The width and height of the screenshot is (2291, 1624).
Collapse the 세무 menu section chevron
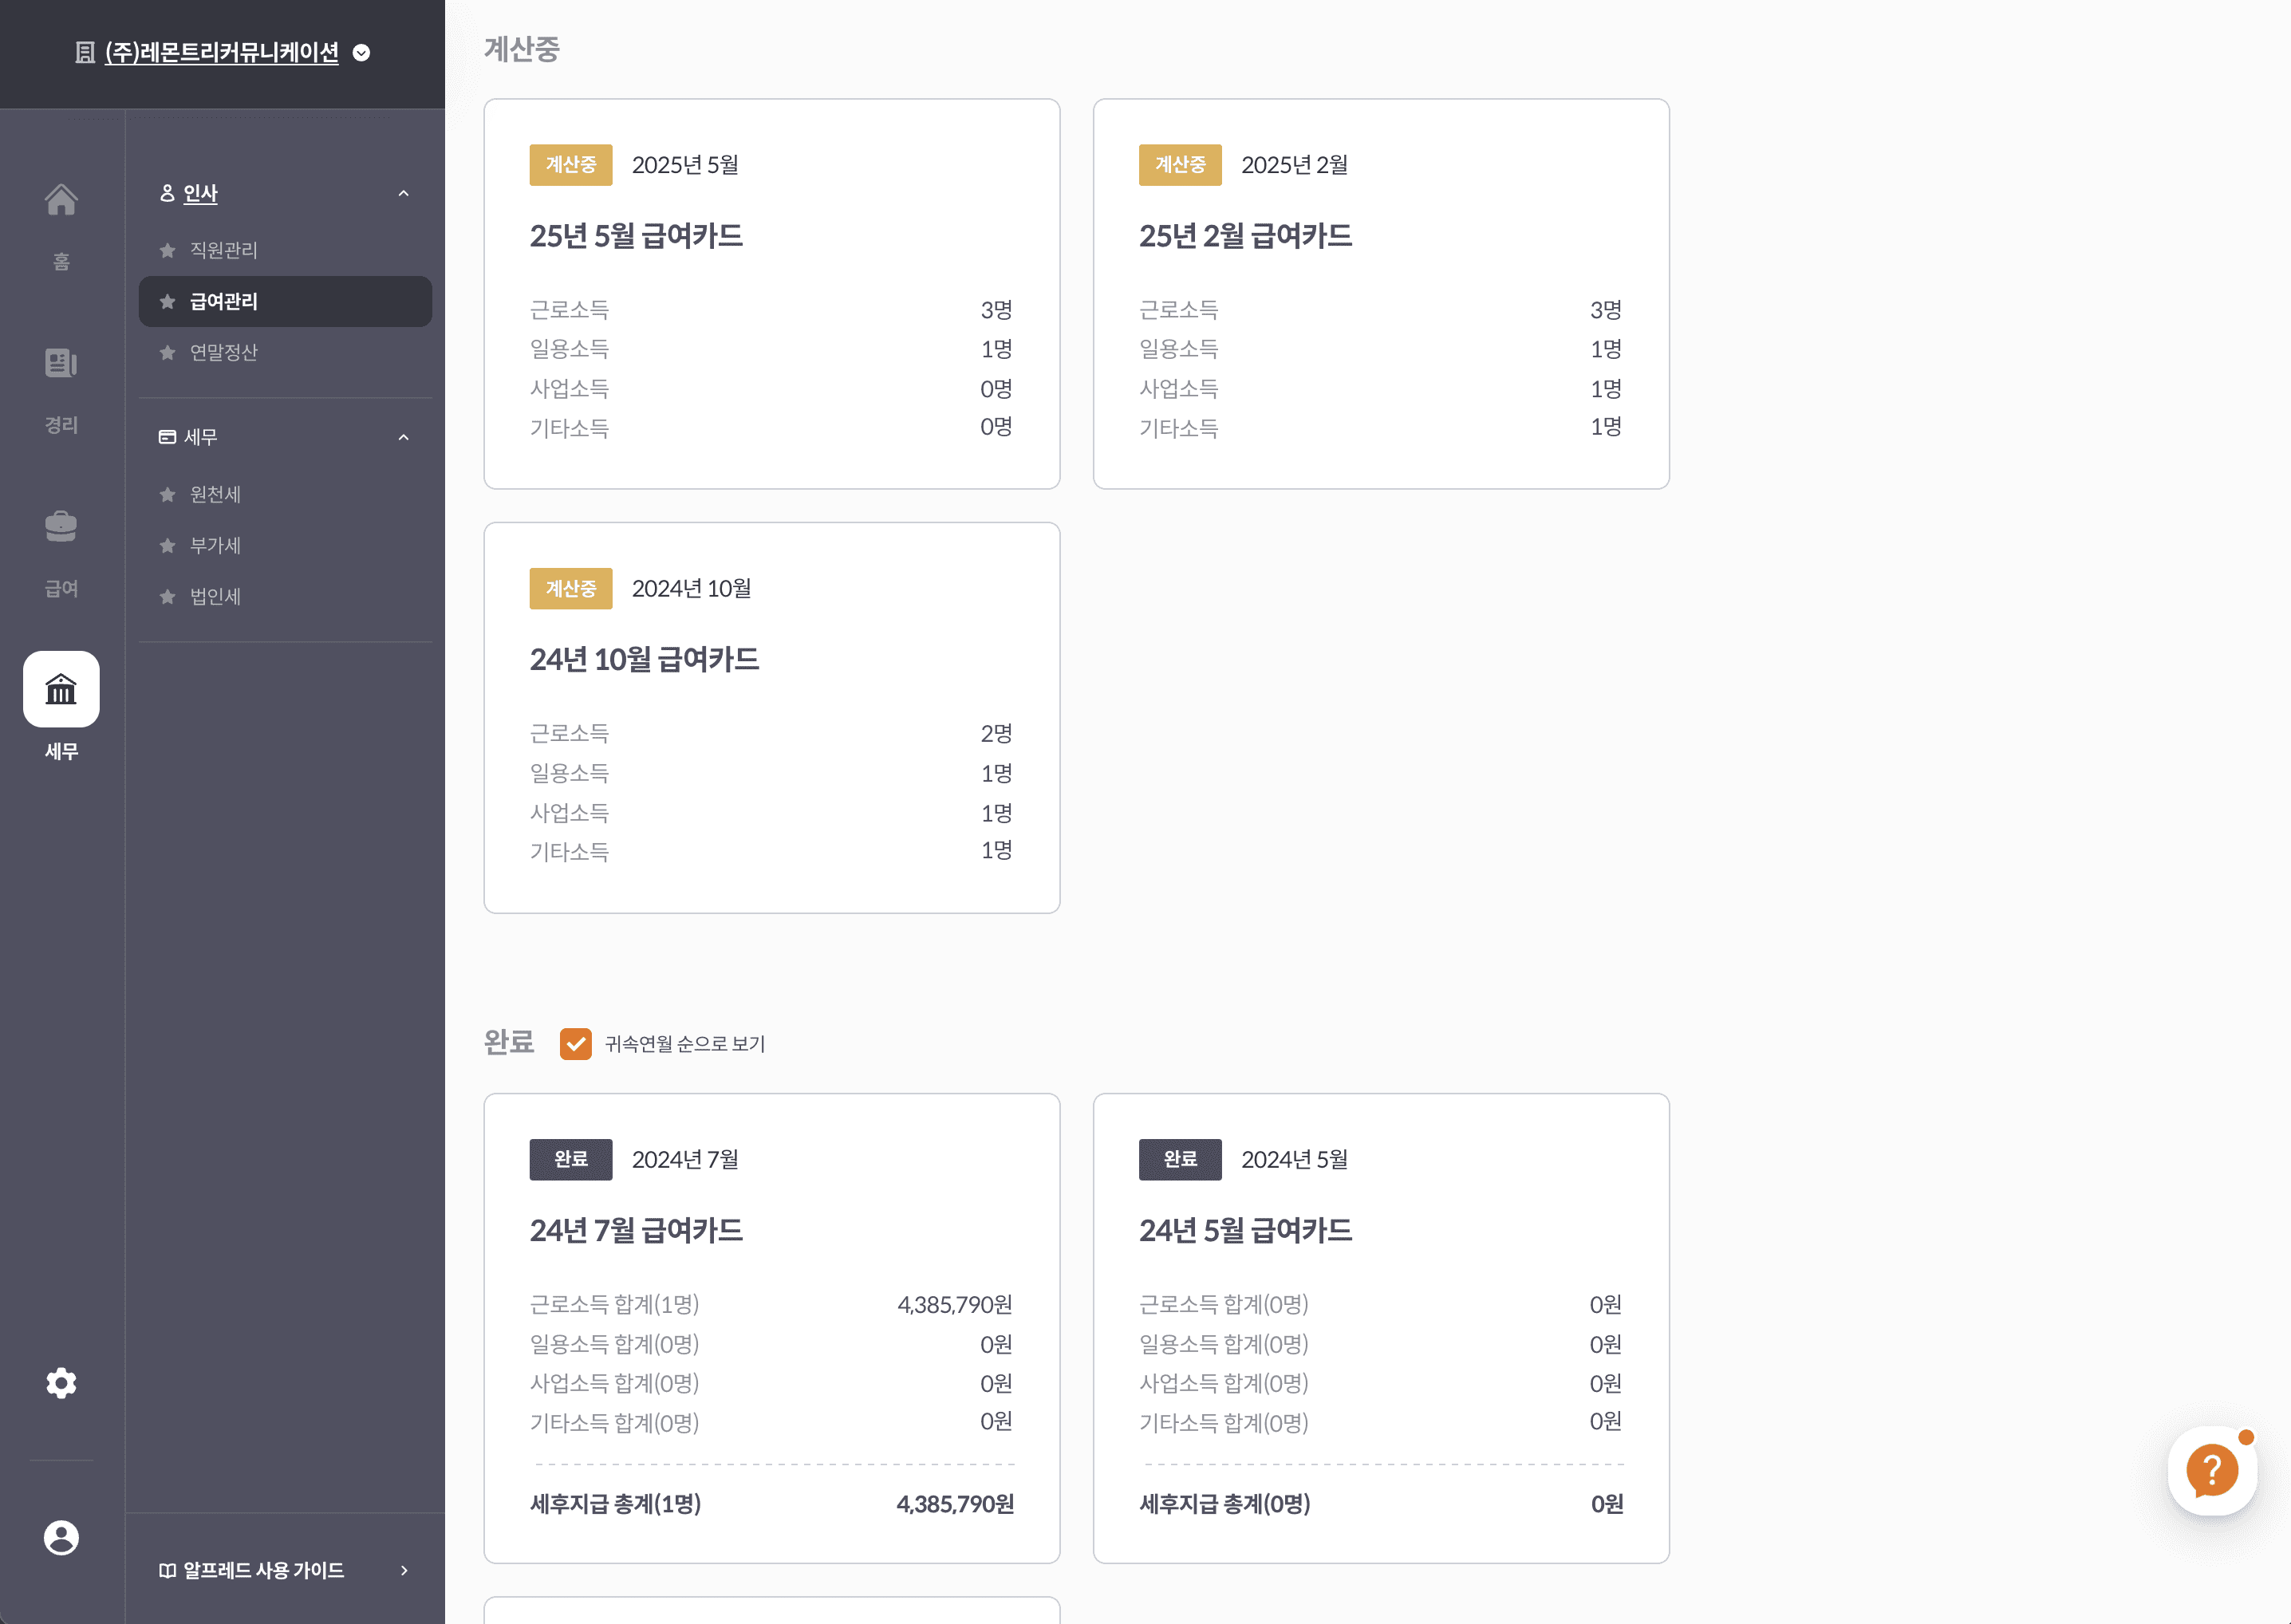(x=403, y=437)
